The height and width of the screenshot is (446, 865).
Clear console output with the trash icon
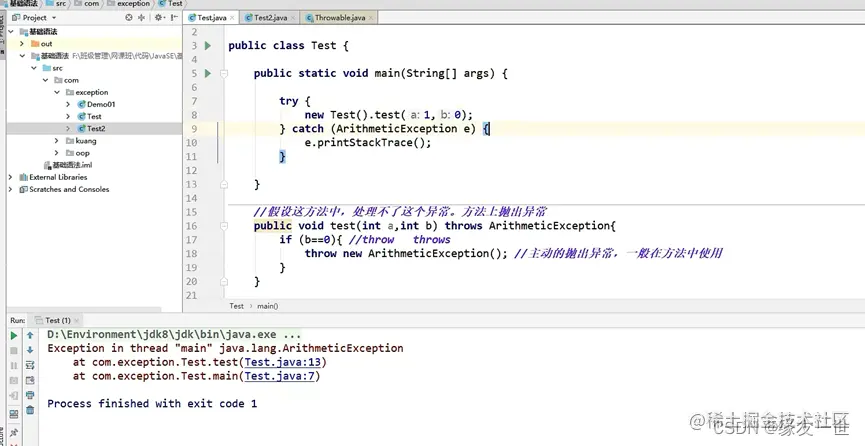30,410
